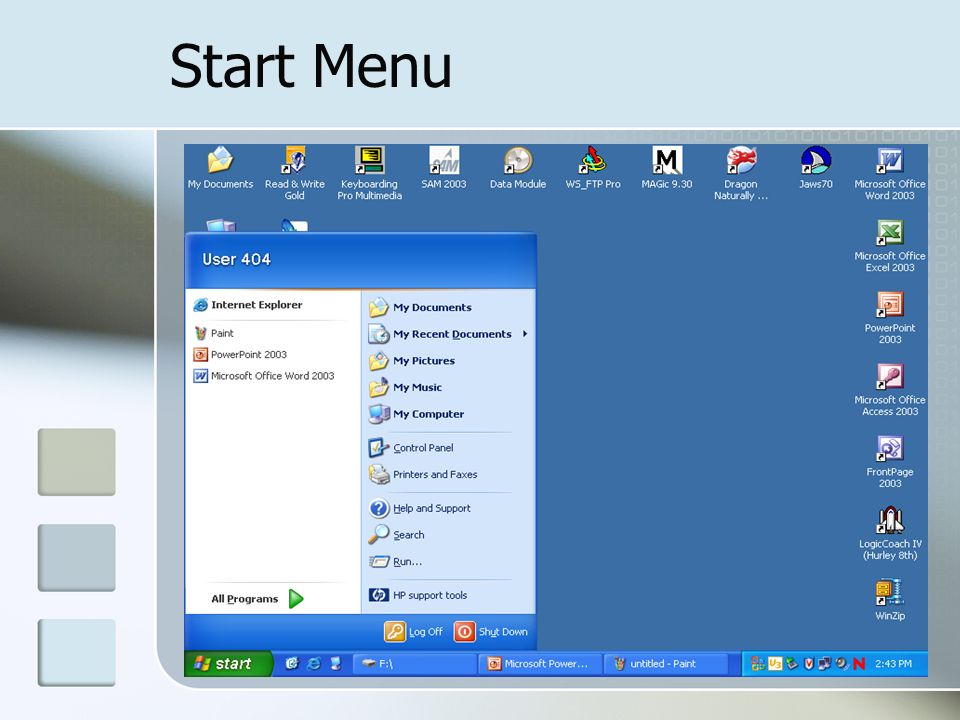Viewport: 960px width, 720px height.
Task: Expand My Recent Documents submenu arrow
Action: [x=525, y=334]
